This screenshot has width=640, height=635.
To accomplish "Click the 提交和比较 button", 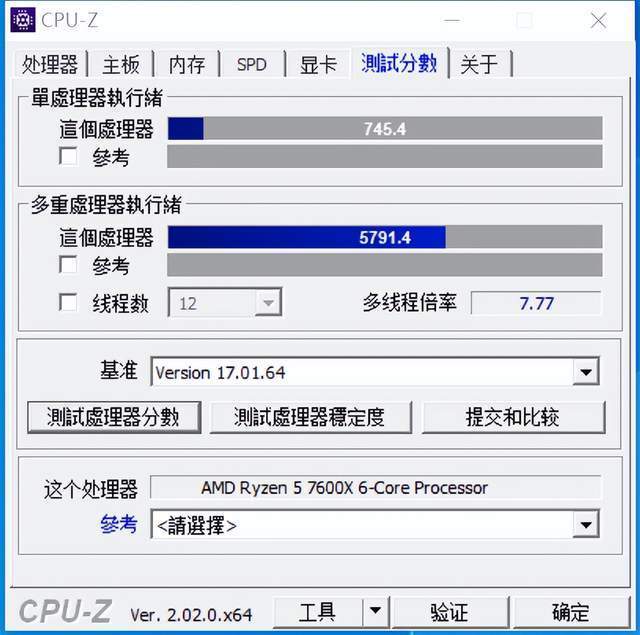I will point(513,417).
